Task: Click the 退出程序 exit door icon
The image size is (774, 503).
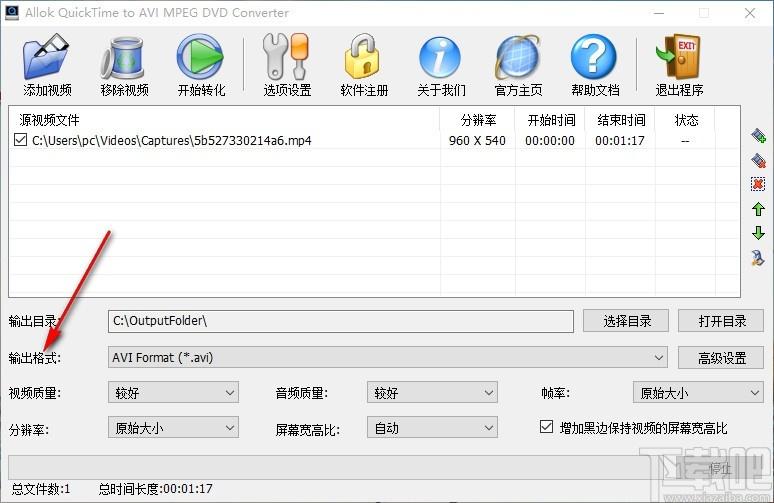Action: [679, 57]
